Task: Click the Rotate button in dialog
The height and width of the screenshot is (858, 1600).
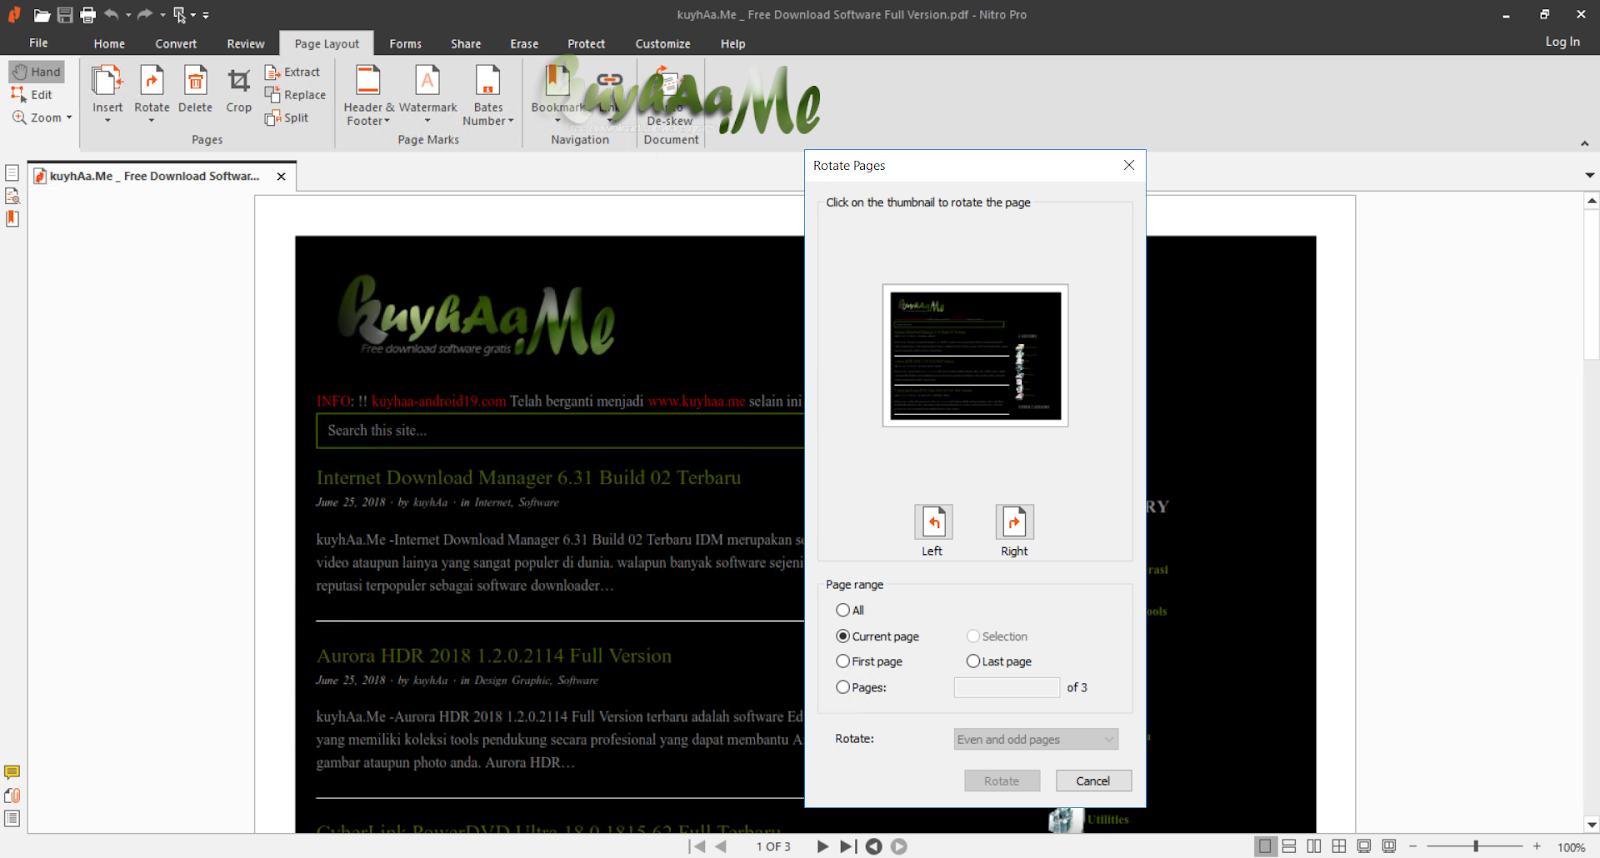Action: click(1002, 781)
